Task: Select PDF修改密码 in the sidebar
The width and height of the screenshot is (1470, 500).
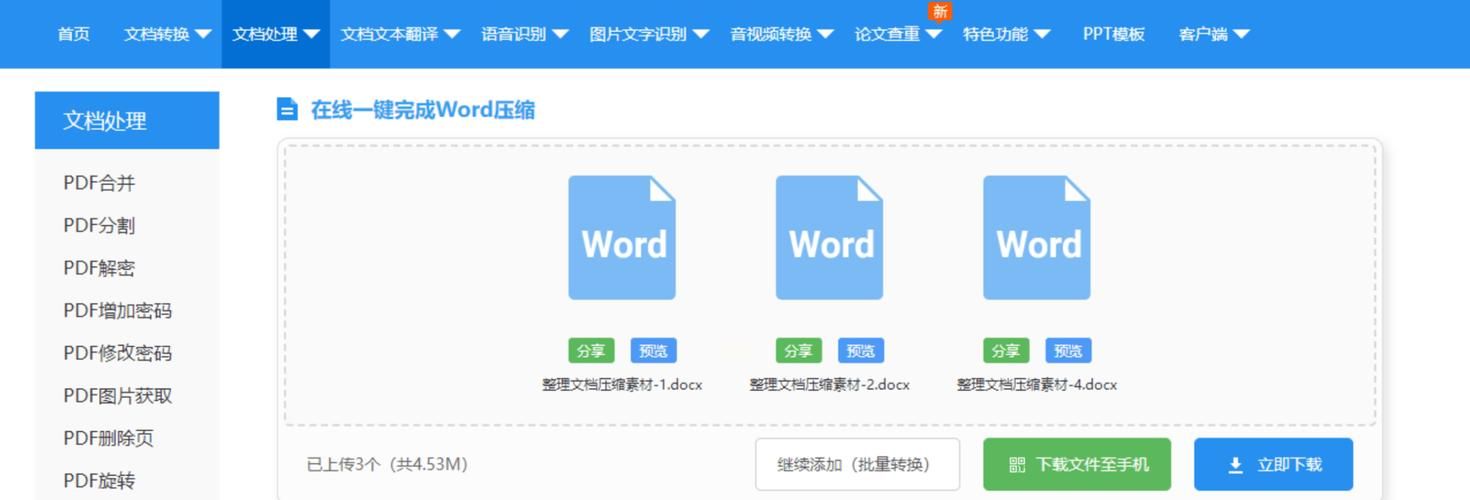Action: pyautogui.click(x=118, y=353)
